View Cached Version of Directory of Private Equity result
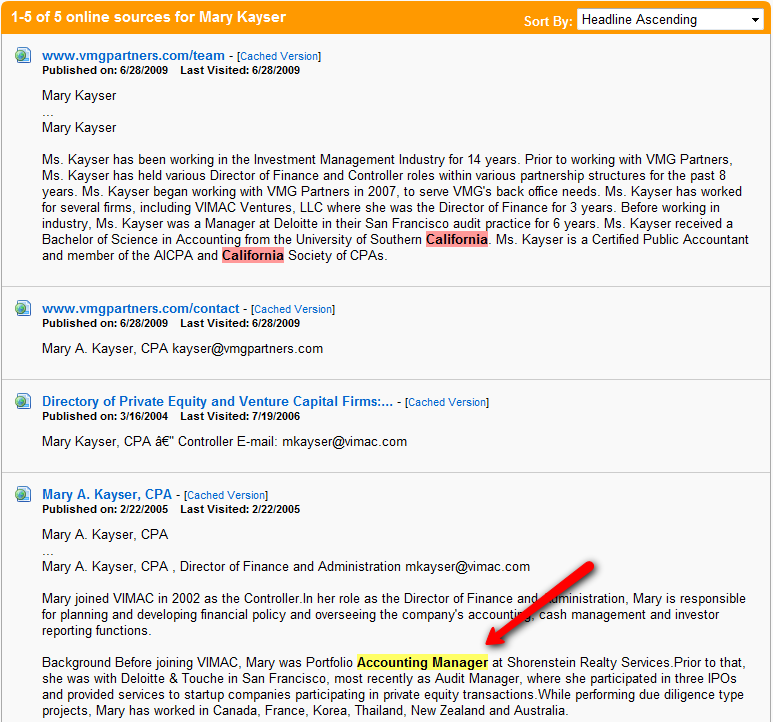Screen dimensions: 773x722 click(447, 403)
